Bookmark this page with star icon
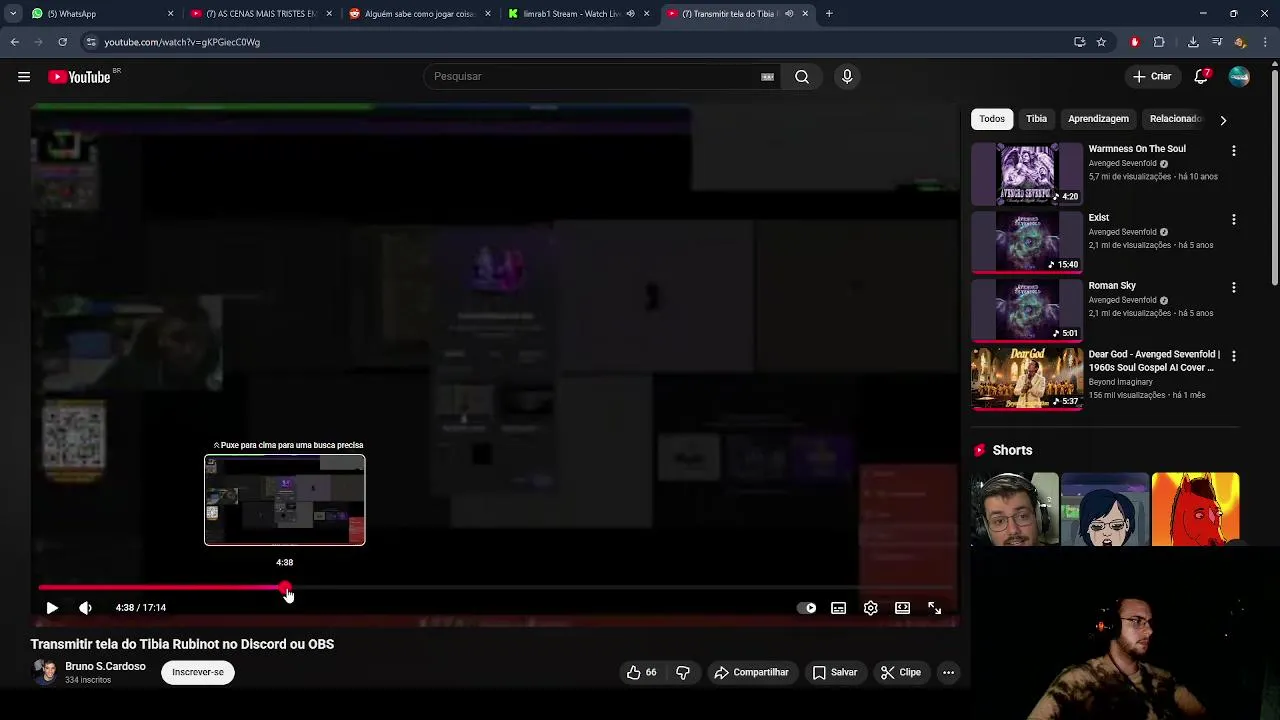 1101,42
